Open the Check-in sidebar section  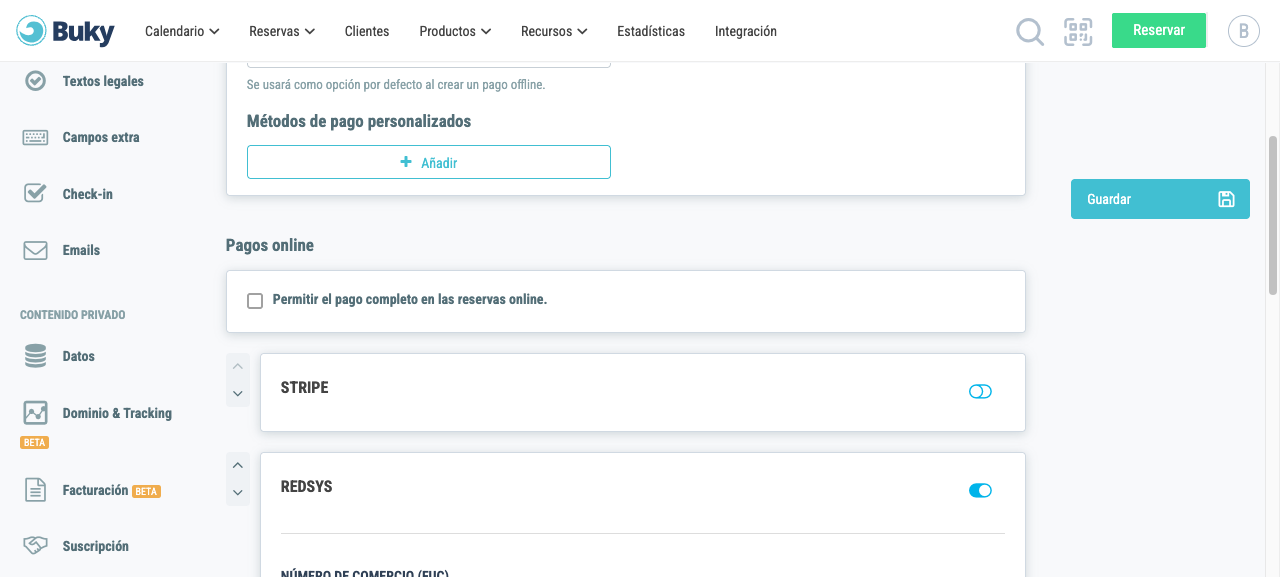tap(88, 194)
